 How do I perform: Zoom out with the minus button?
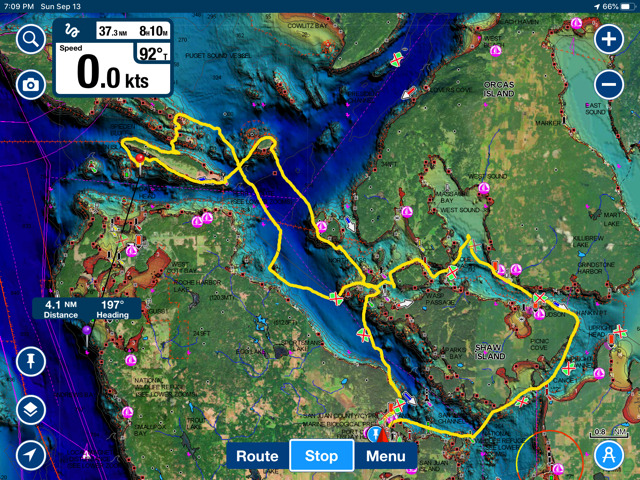tap(609, 84)
